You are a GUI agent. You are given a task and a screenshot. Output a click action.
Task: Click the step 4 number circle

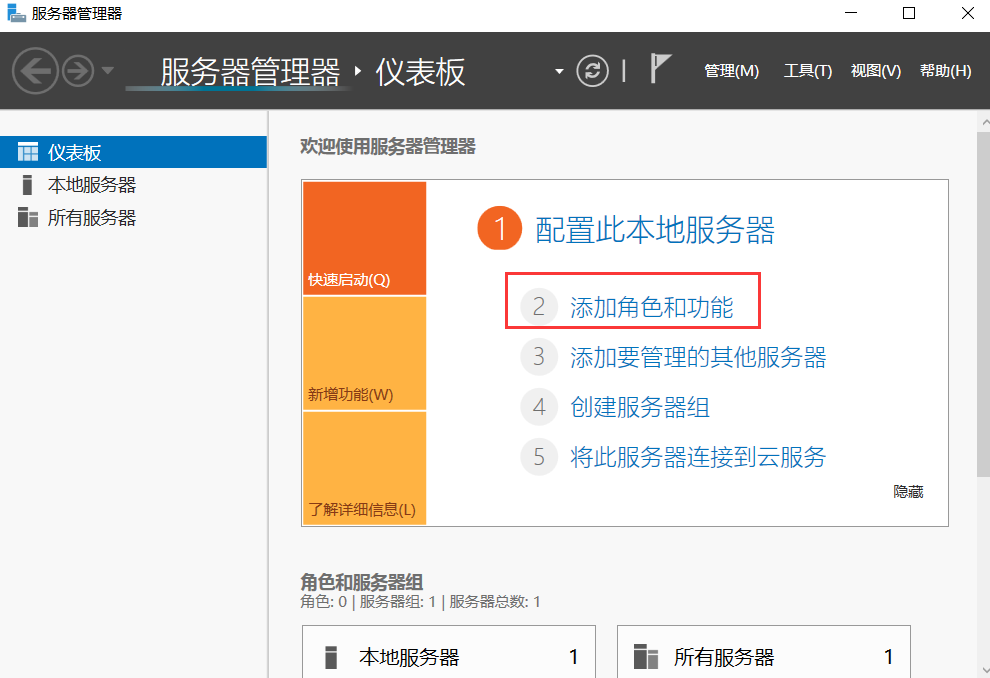click(x=539, y=407)
